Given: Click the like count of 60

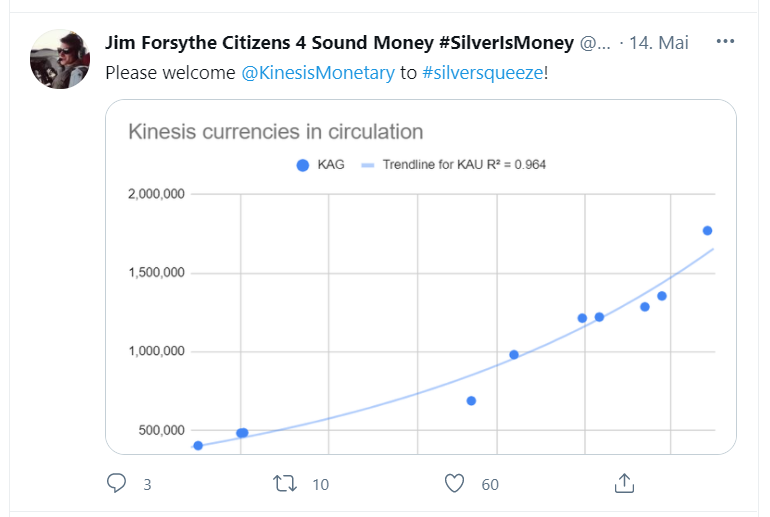Looking at the screenshot, I should [490, 485].
